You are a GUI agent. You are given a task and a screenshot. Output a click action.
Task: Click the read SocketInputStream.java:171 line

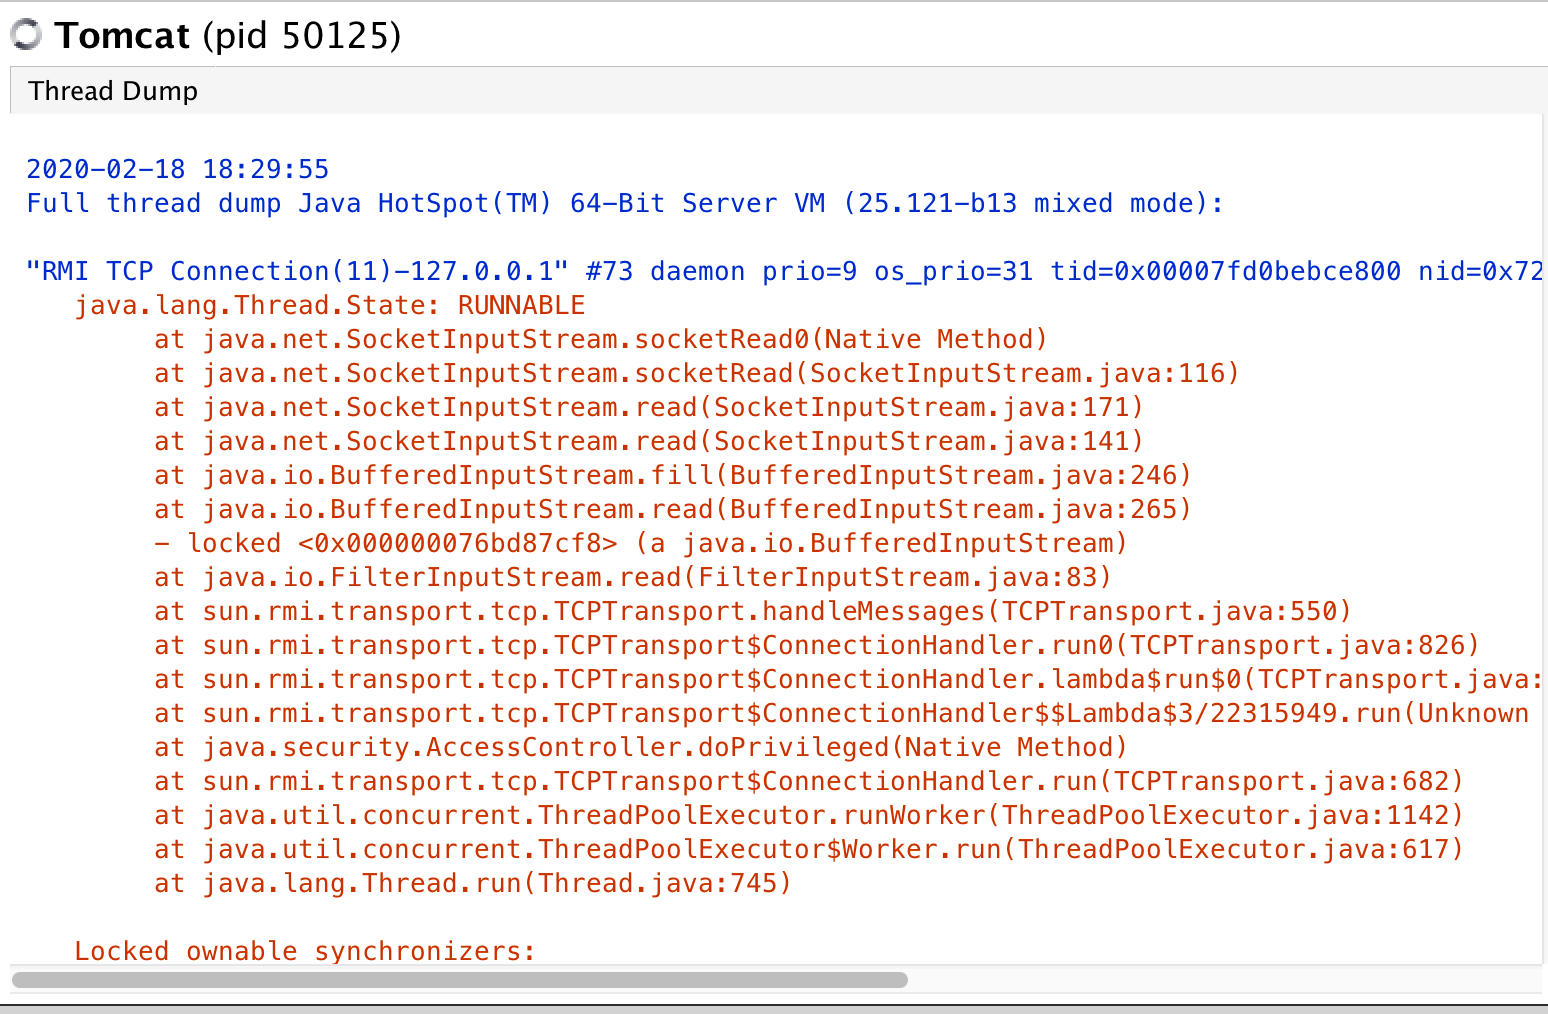(x=649, y=407)
